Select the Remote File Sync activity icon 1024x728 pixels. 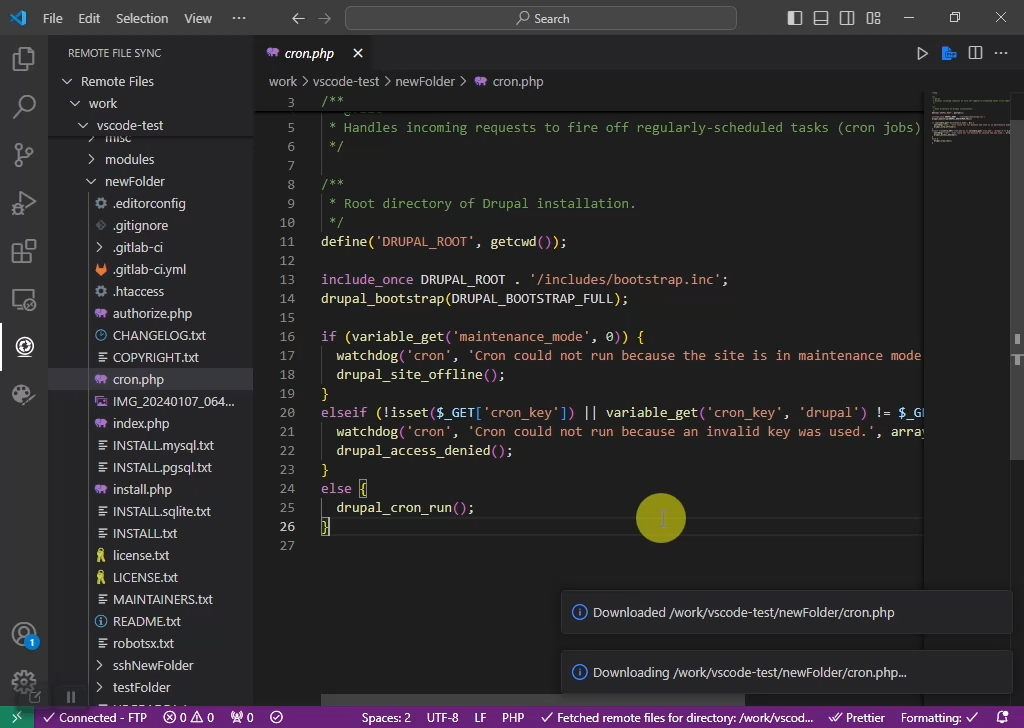coord(24,347)
